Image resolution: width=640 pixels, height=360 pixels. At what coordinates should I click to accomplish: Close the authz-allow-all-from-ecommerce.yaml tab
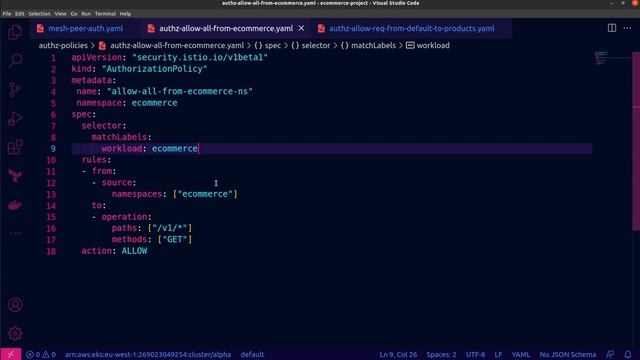(301, 28)
